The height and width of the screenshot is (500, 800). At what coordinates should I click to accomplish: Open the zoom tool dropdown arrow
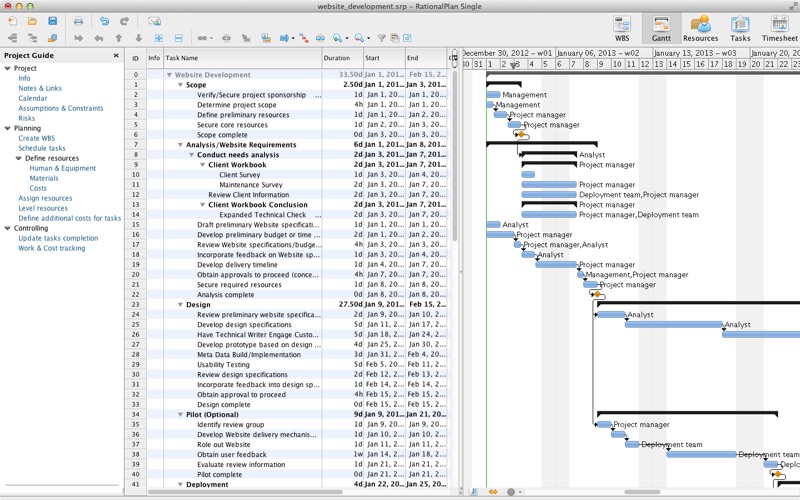pyautogui.click(x=348, y=38)
